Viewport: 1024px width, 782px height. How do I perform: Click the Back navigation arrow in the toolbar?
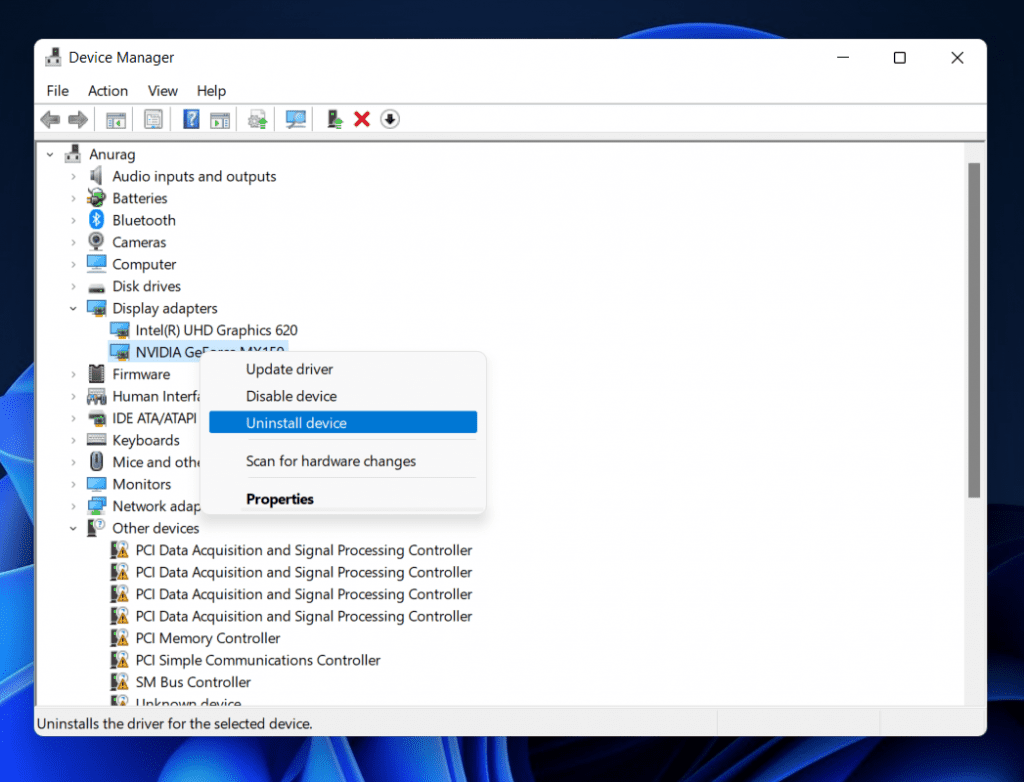(50, 119)
